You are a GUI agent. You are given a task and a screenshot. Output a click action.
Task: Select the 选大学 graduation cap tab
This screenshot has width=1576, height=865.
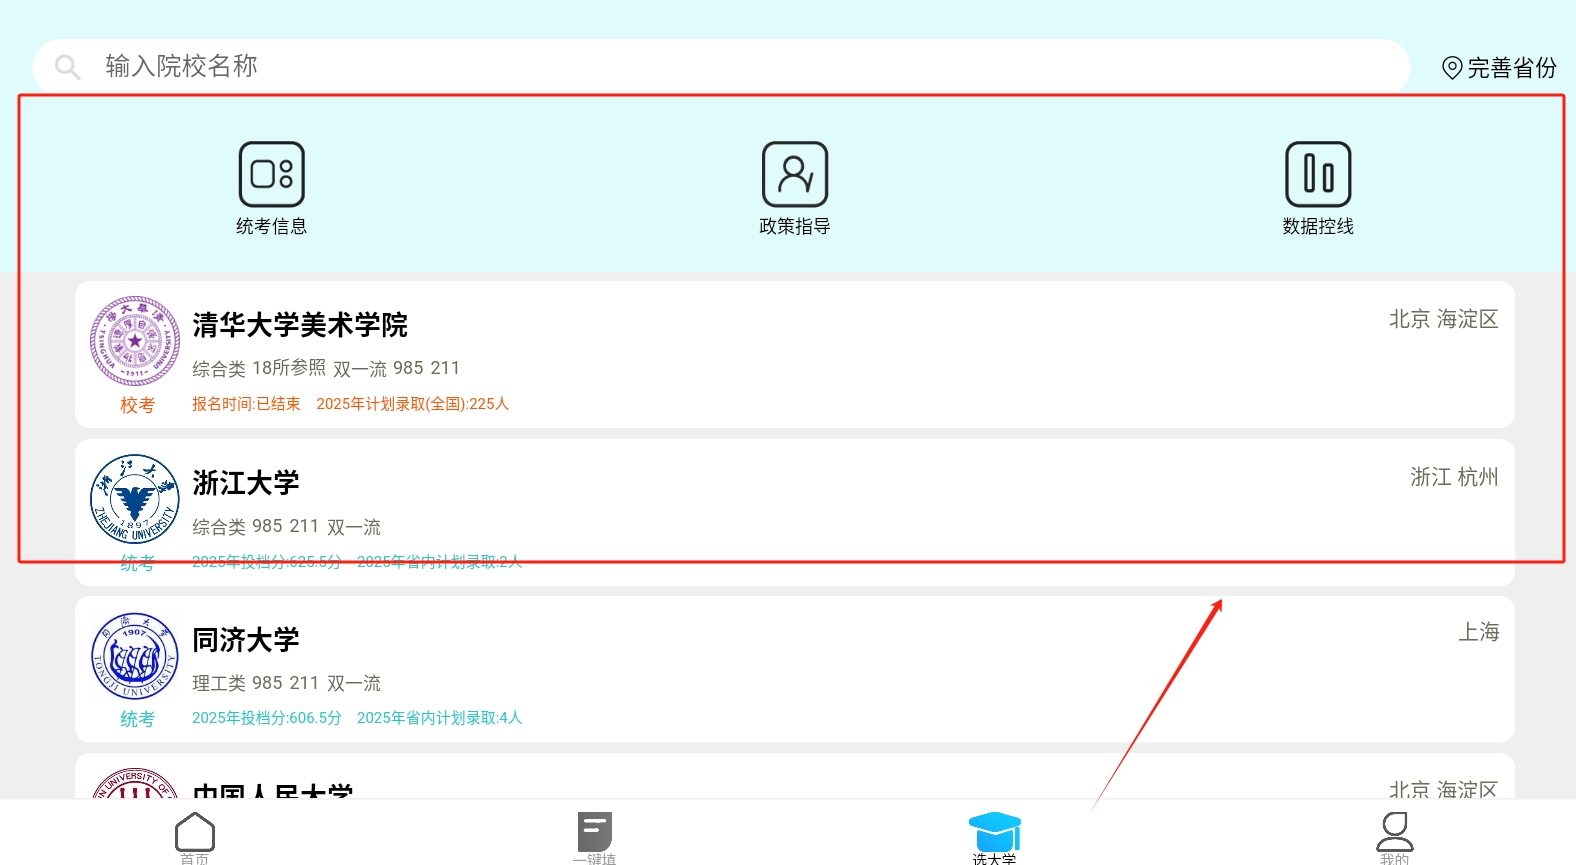click(x=994, y=834)
